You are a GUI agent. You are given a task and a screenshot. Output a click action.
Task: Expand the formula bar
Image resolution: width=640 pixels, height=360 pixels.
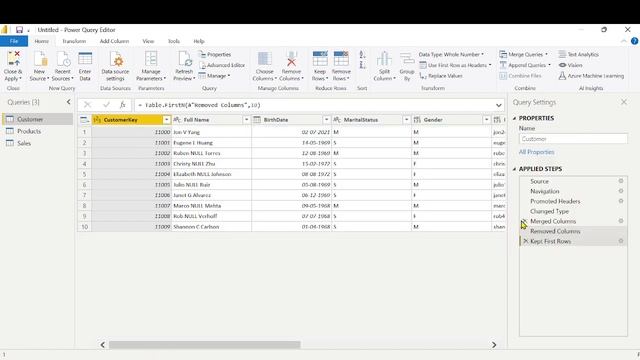pos(498,105)
